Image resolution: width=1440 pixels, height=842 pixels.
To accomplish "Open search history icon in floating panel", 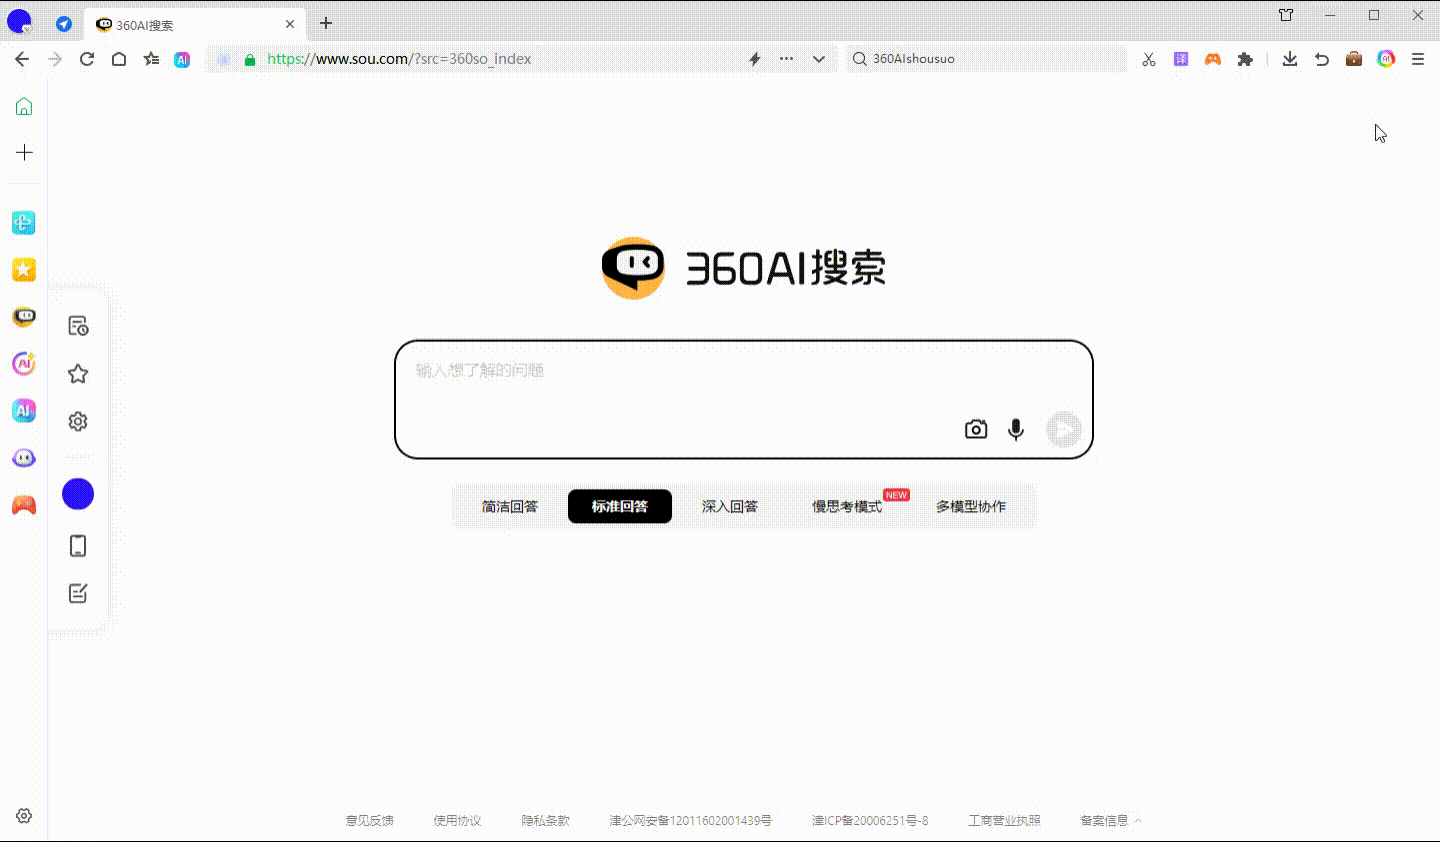I will (78, 326).
